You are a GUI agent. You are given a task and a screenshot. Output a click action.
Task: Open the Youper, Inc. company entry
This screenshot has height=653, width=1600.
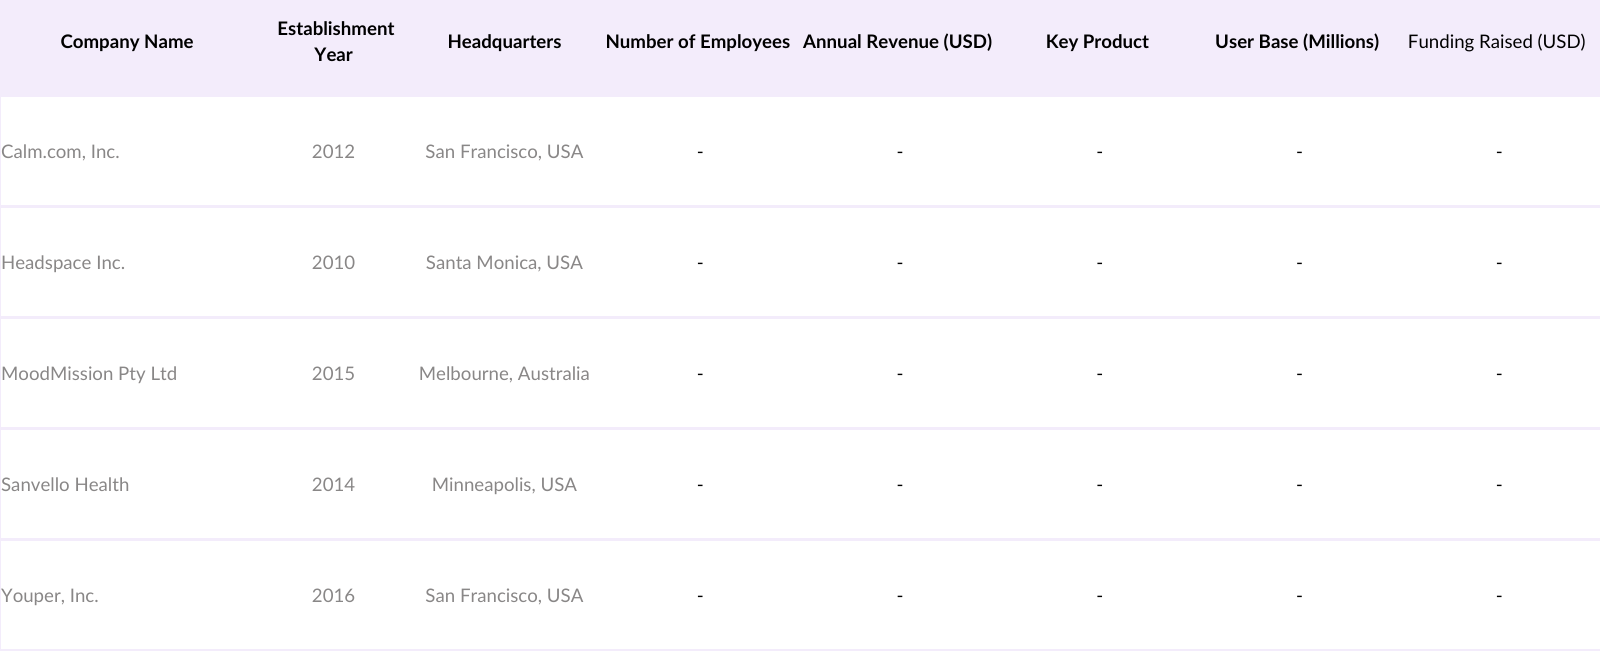tap(50, 596)
